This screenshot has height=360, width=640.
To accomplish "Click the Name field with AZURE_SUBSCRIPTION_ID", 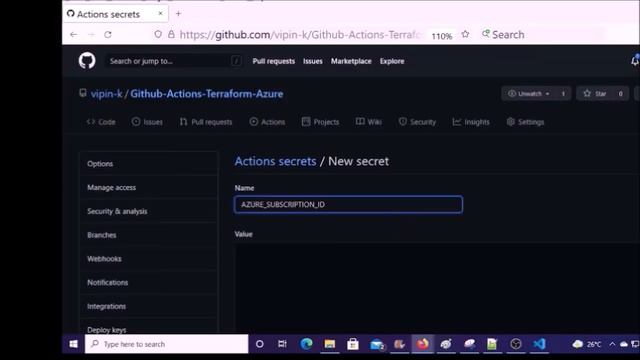I will [349, 204].
